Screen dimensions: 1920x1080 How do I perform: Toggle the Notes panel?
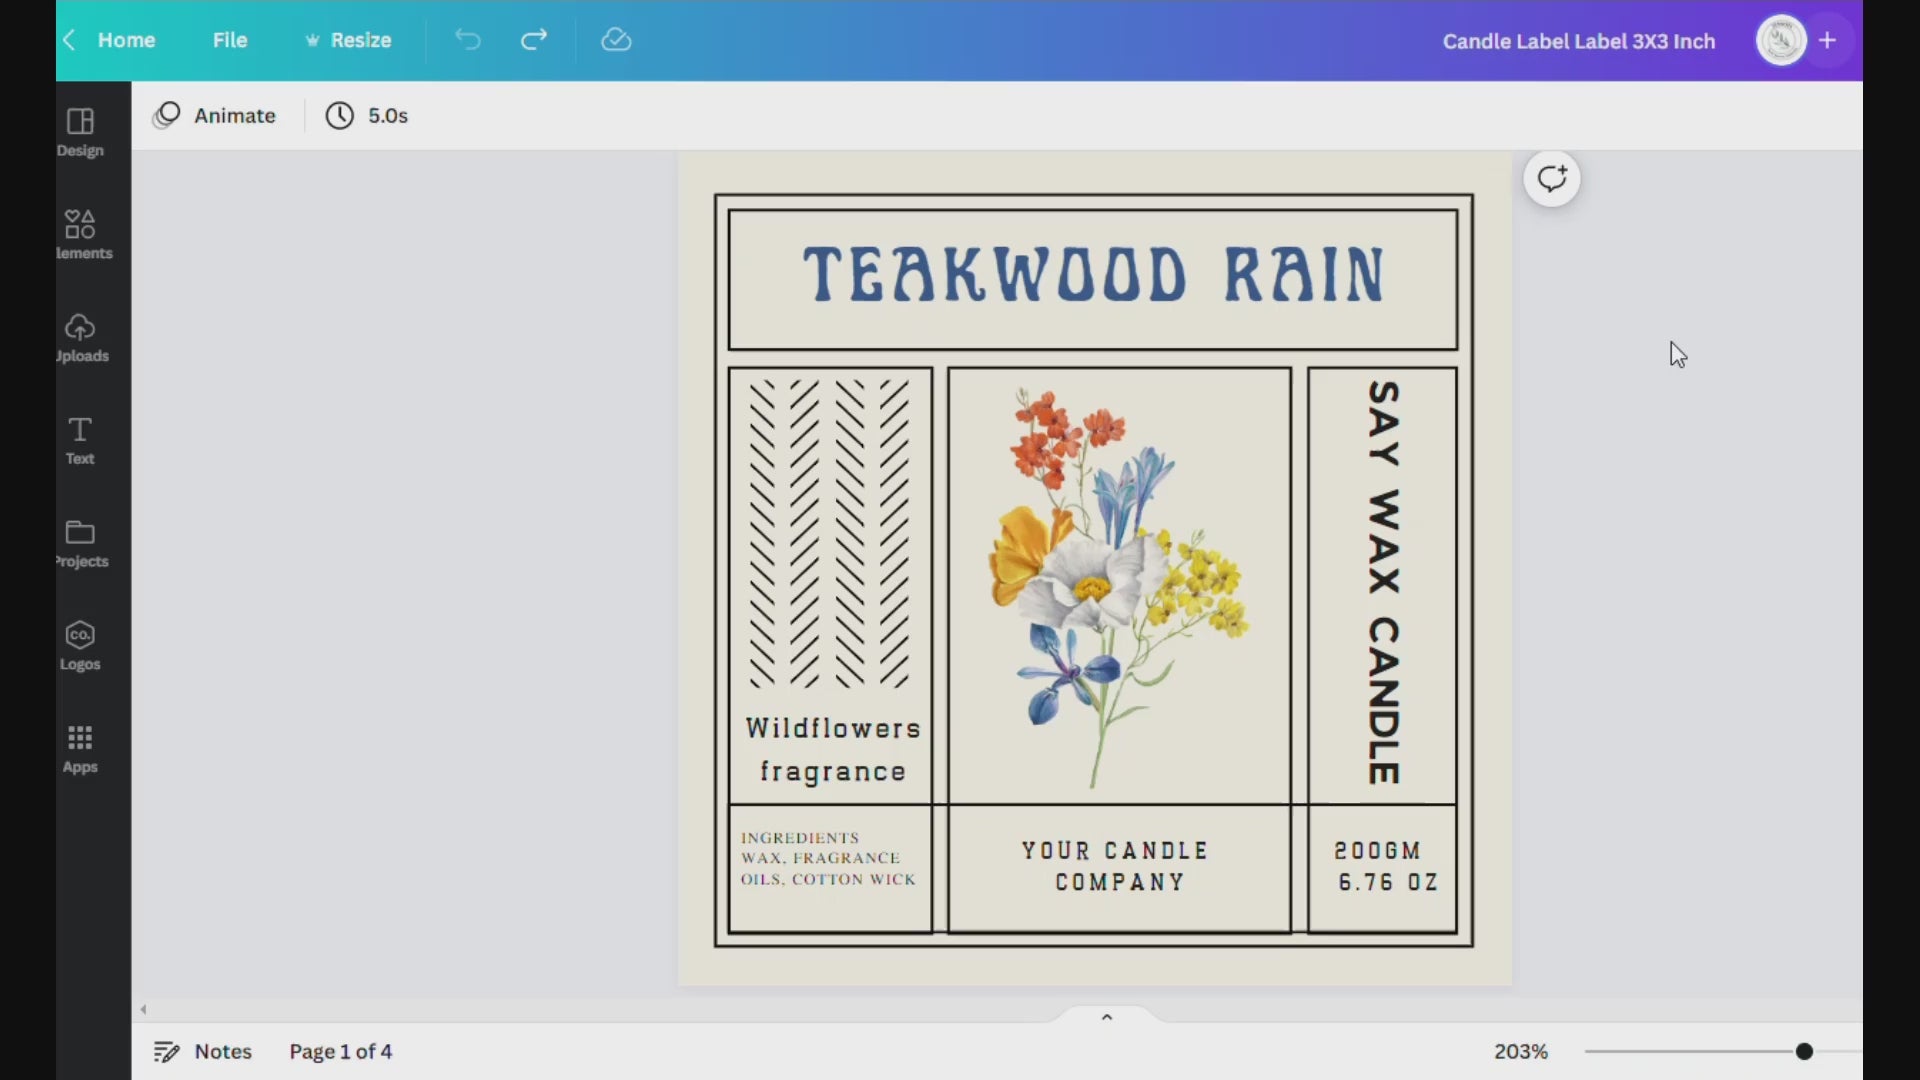203,1051
